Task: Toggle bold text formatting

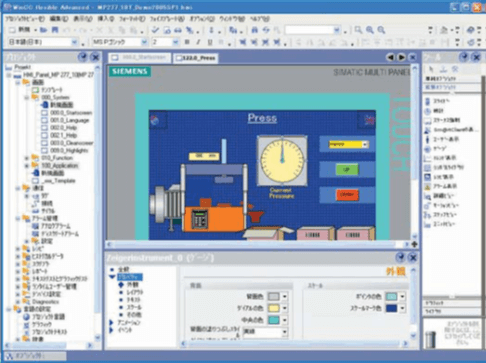Action: (x=187, y=42)
